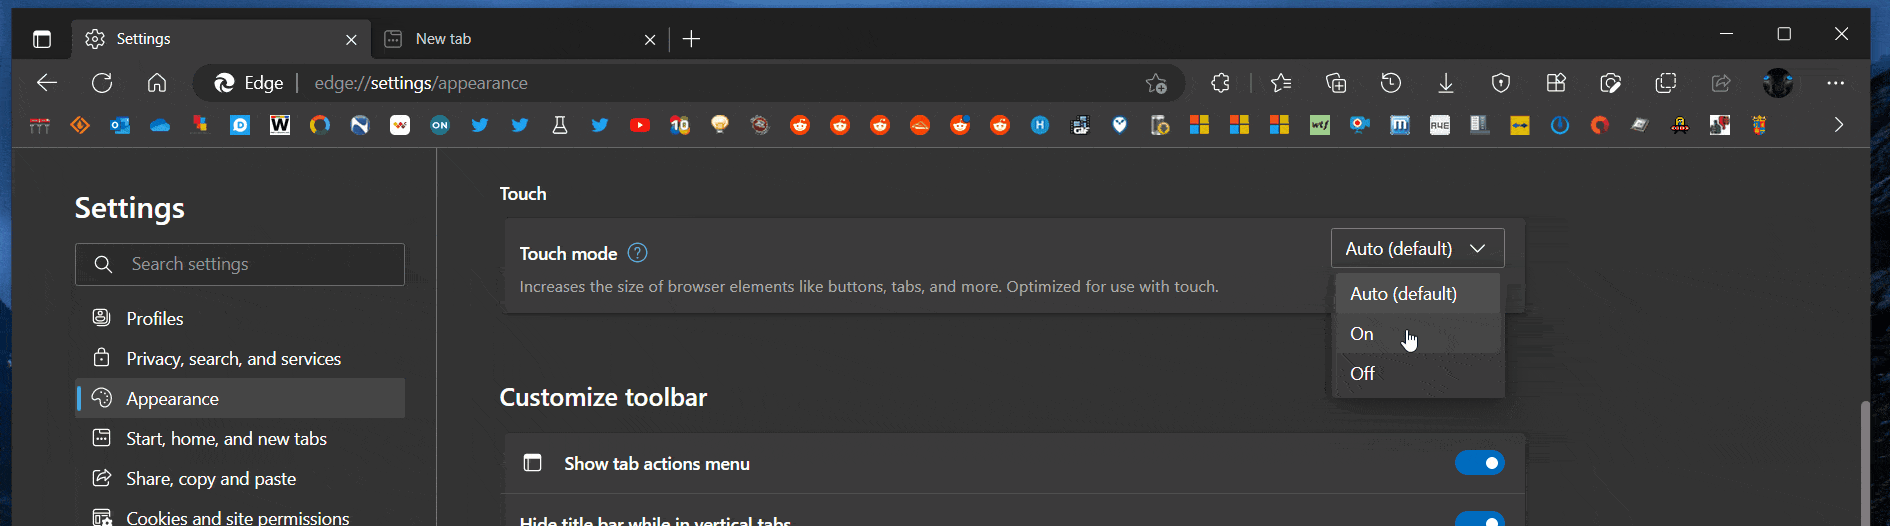Open the Collections icon

[x=1336, y=83]
